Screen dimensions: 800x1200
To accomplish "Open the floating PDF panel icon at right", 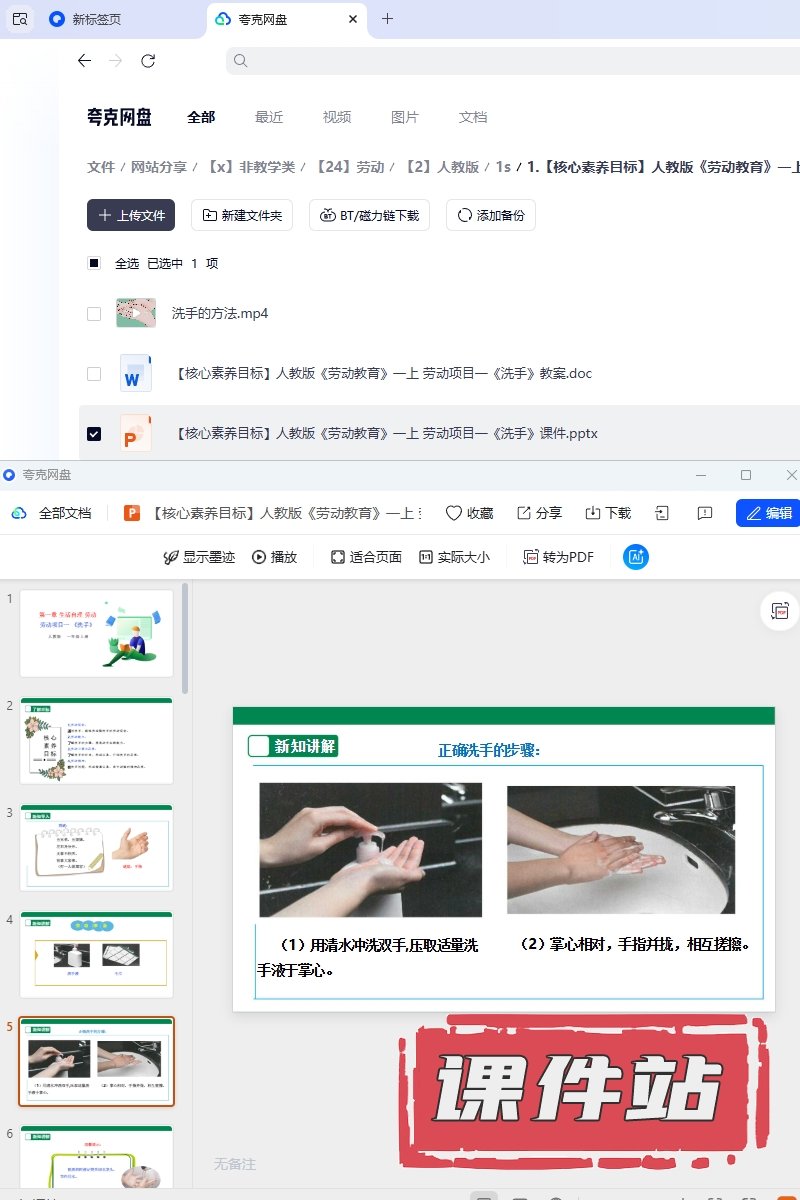I will tap(779, 611).
